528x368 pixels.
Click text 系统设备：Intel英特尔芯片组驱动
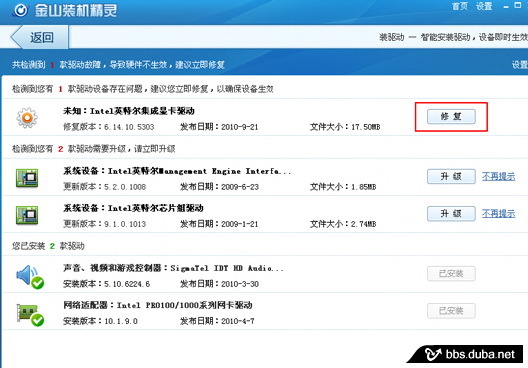pos(133,208)
